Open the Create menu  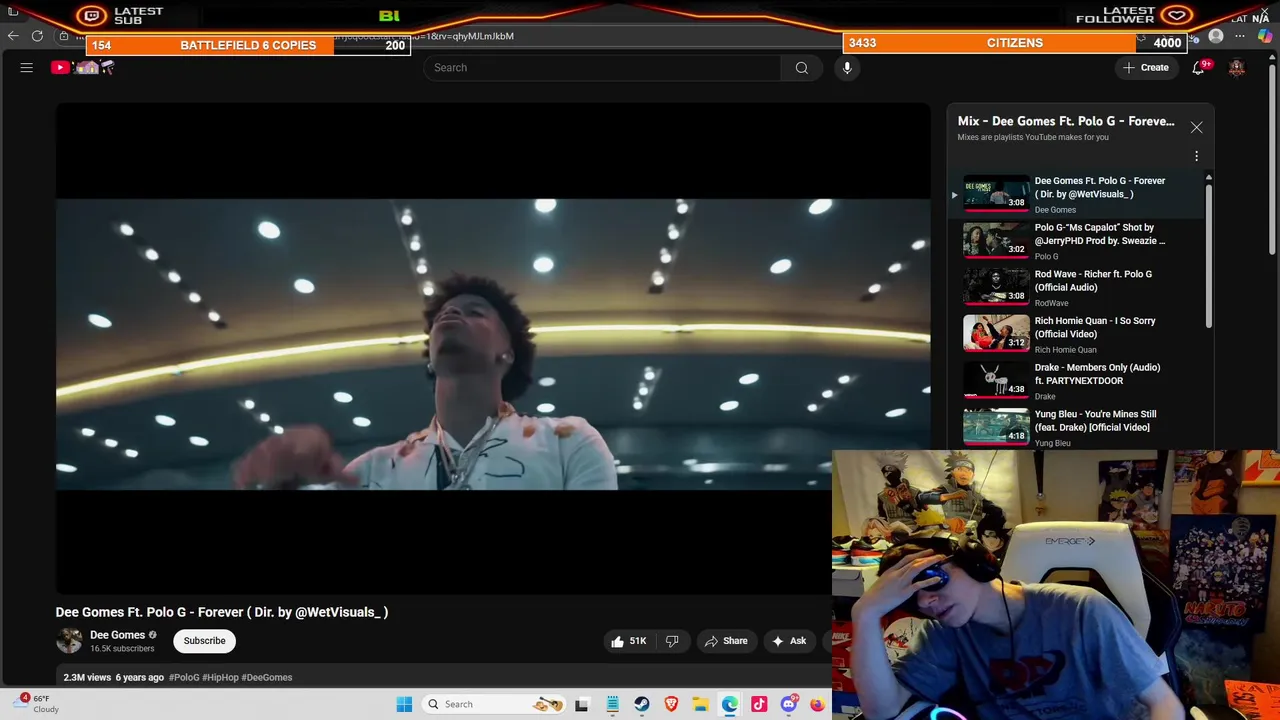point(1145,67)
